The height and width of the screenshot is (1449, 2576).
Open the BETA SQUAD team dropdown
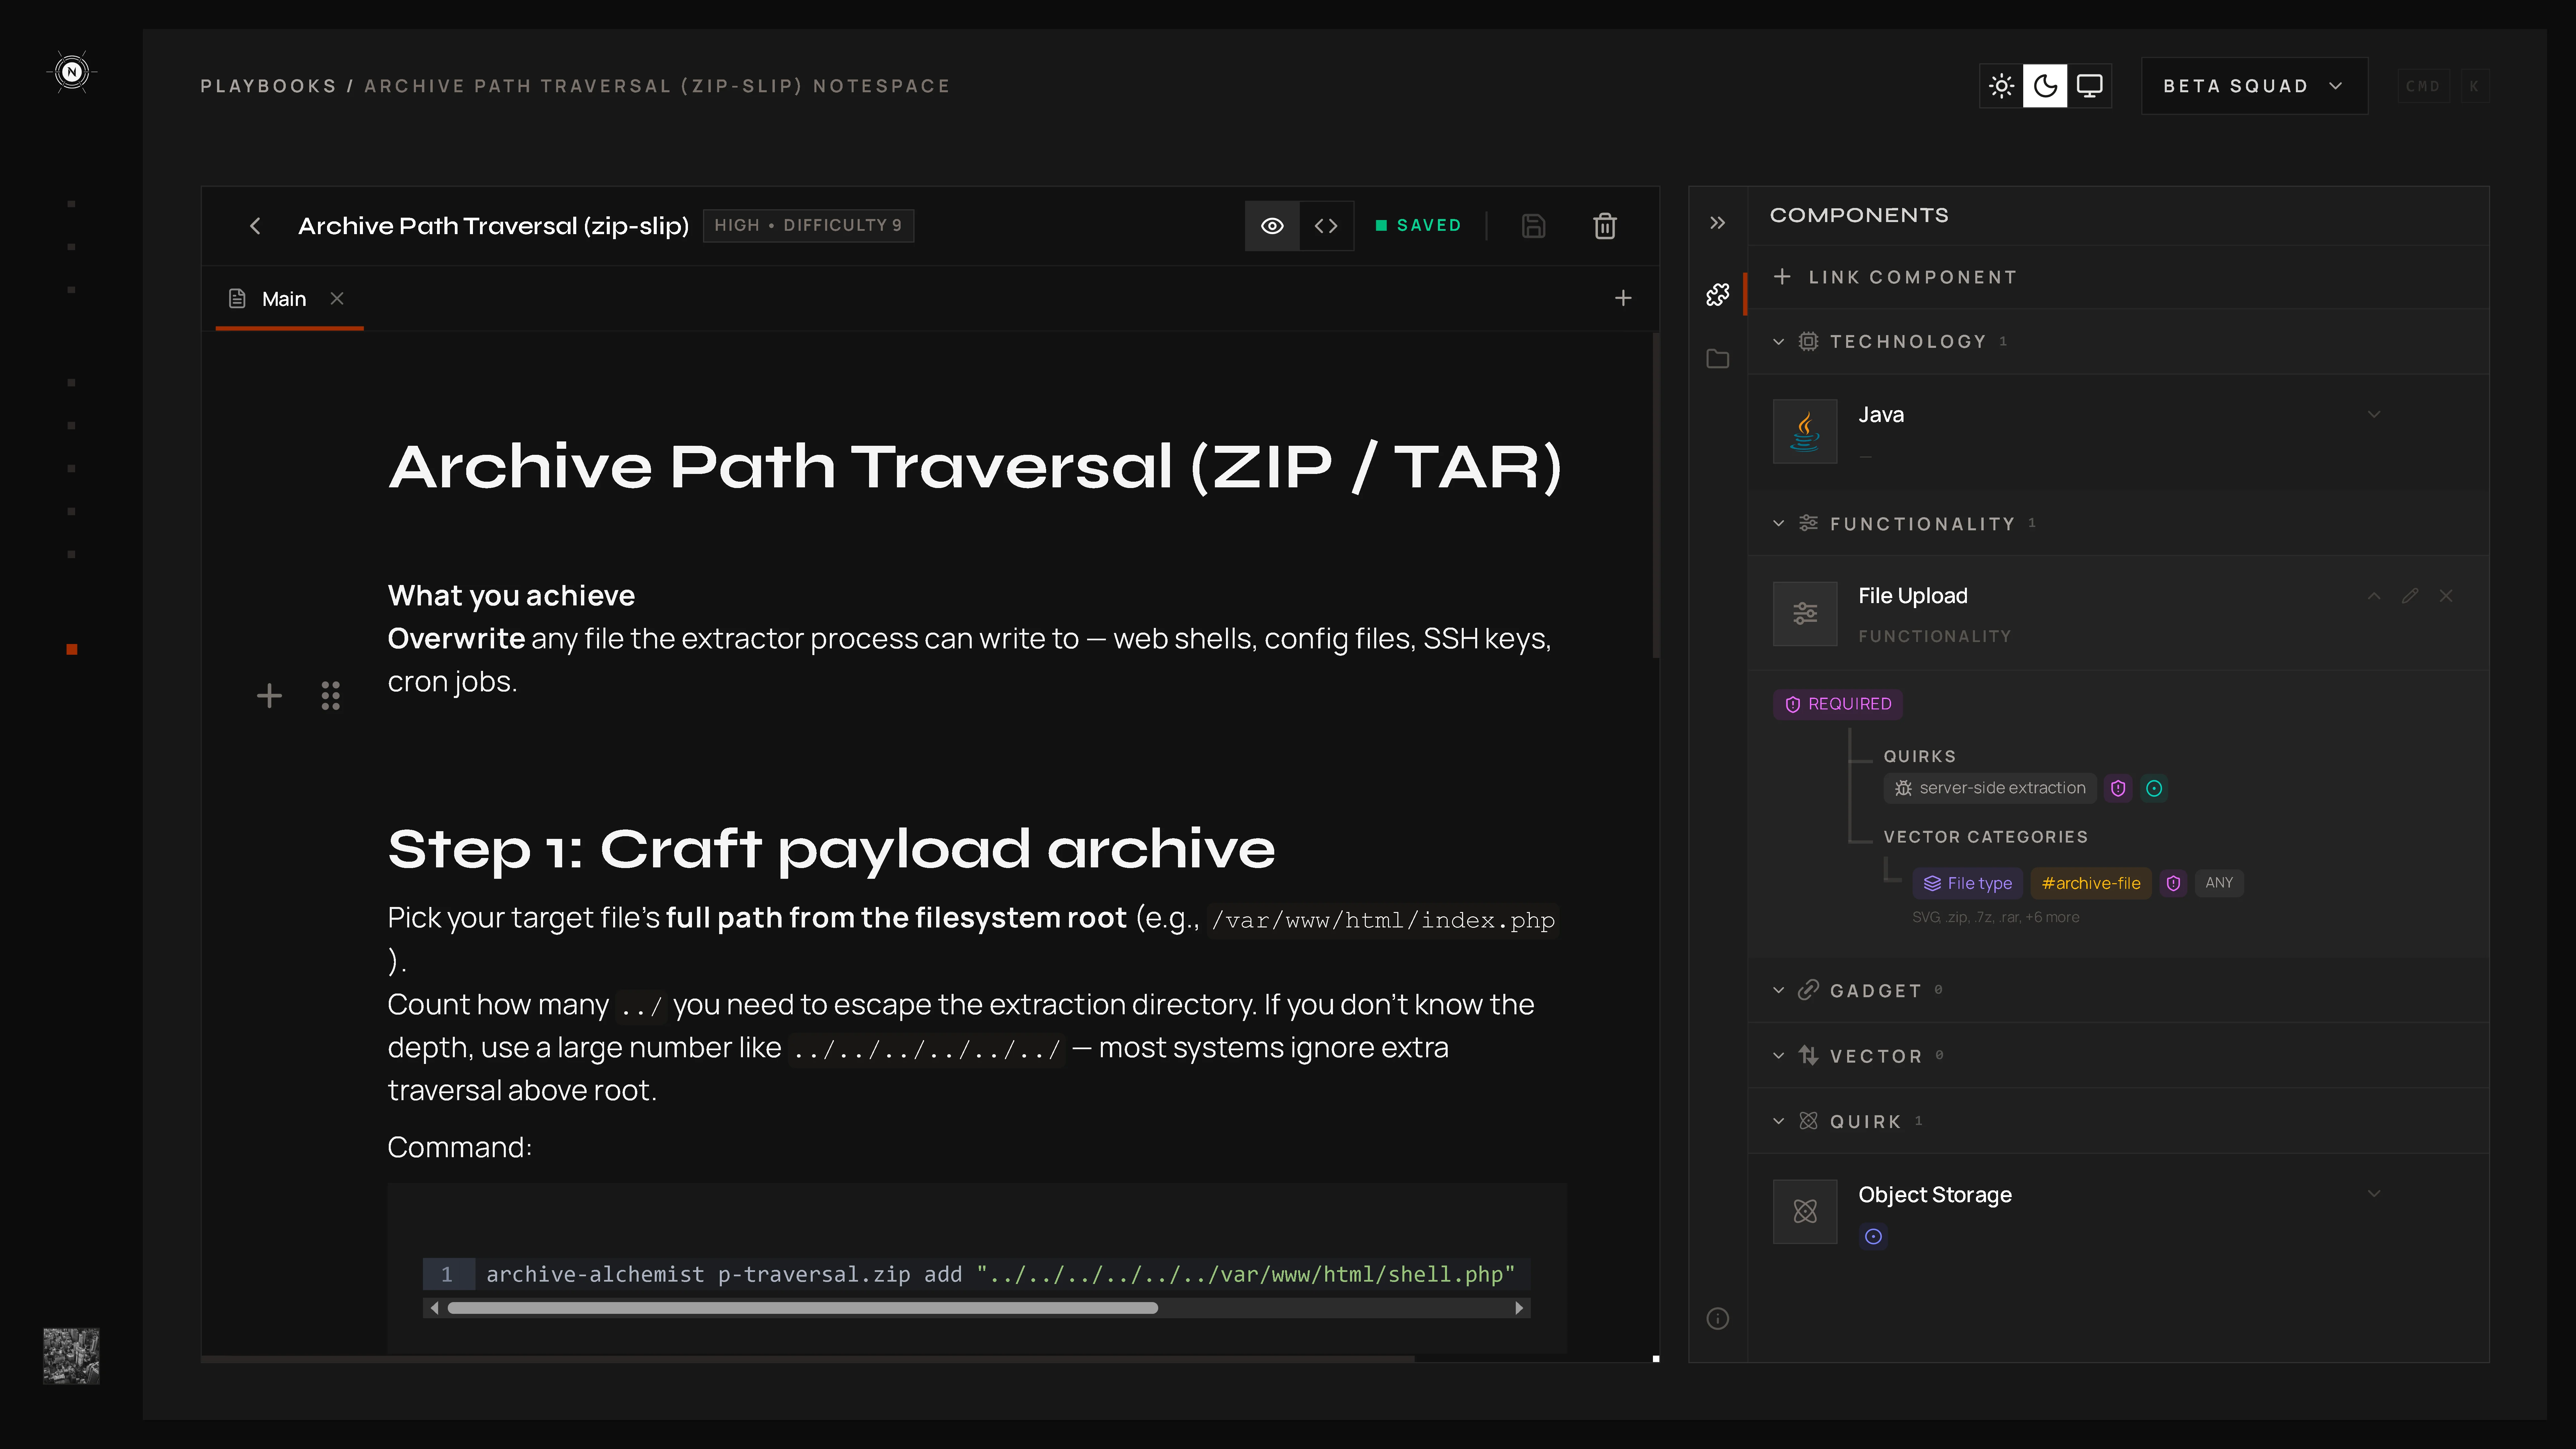click(x=2254, y=86)
